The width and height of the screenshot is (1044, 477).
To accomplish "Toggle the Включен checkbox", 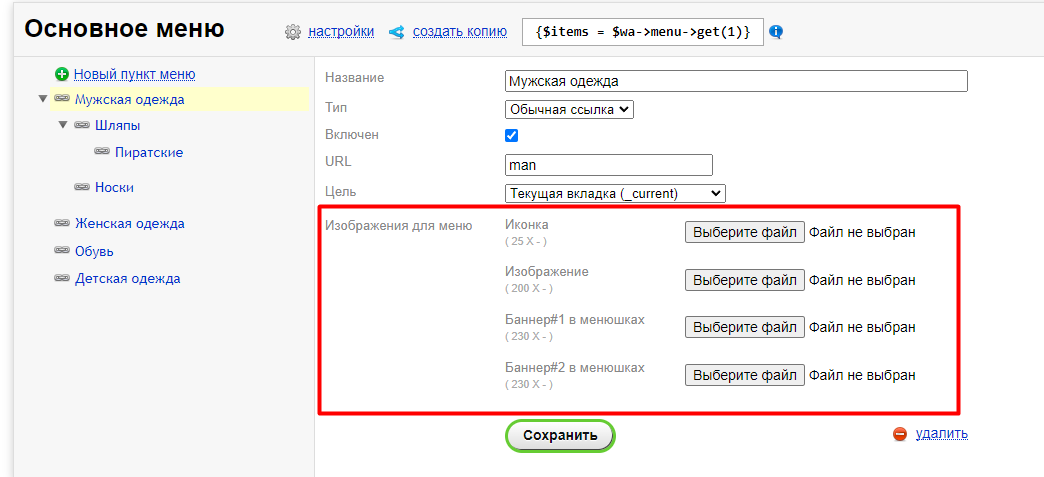I will coord(512,136).
